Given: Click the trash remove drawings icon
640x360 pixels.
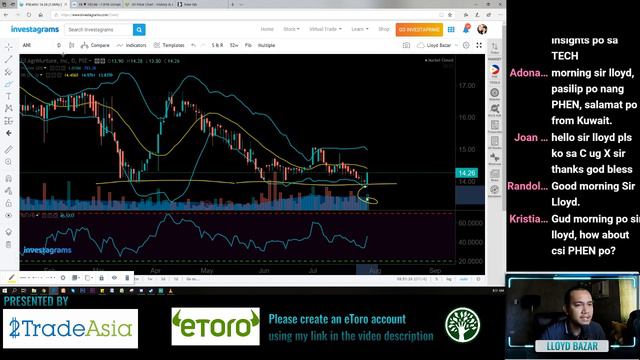Looking at the screenshot, I should (9, 244).
